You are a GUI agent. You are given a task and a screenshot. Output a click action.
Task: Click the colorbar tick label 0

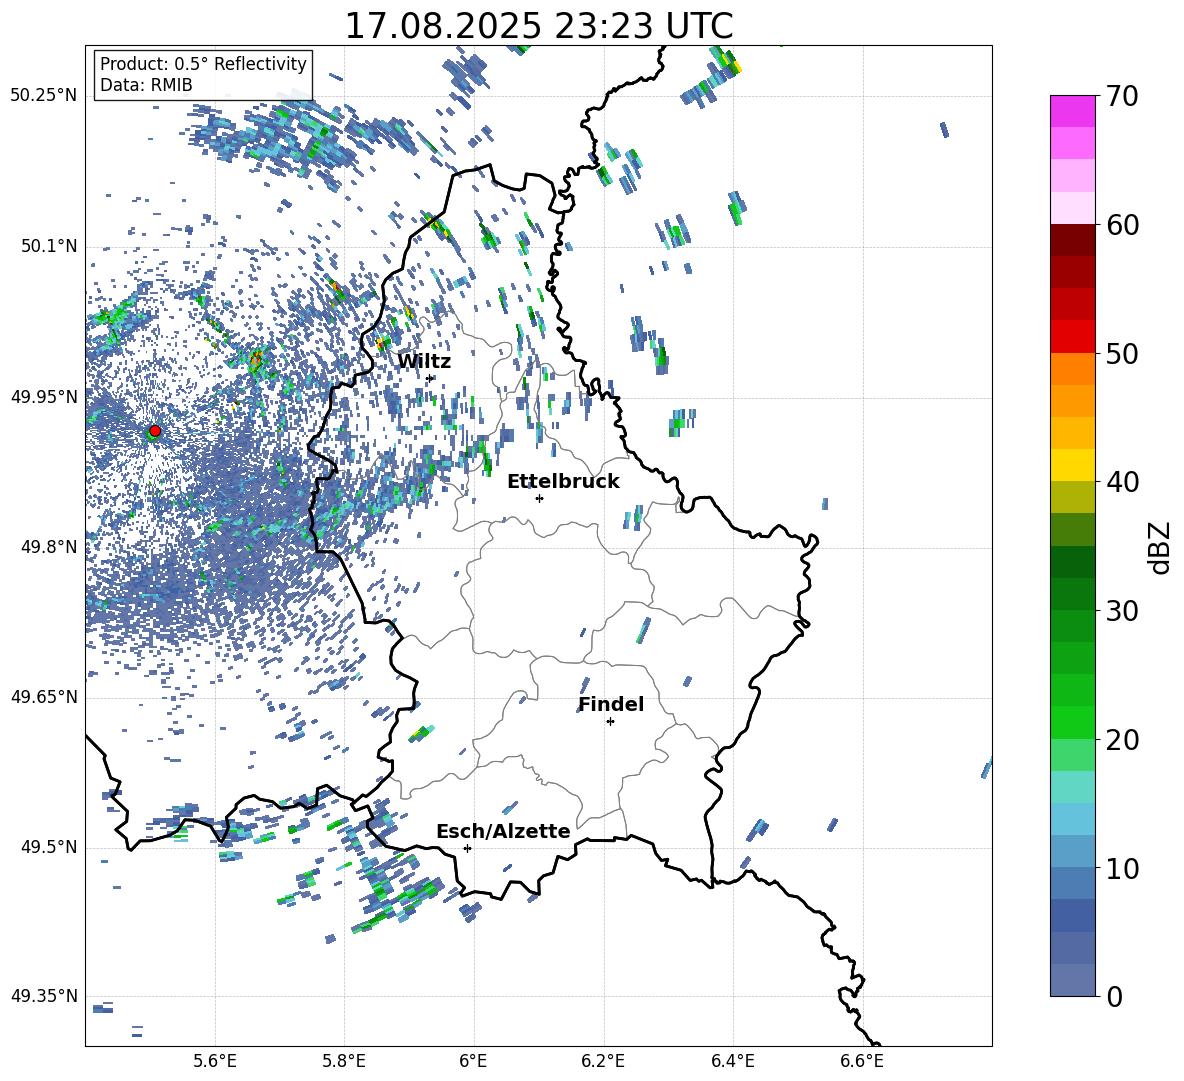tap(1115, 996)
